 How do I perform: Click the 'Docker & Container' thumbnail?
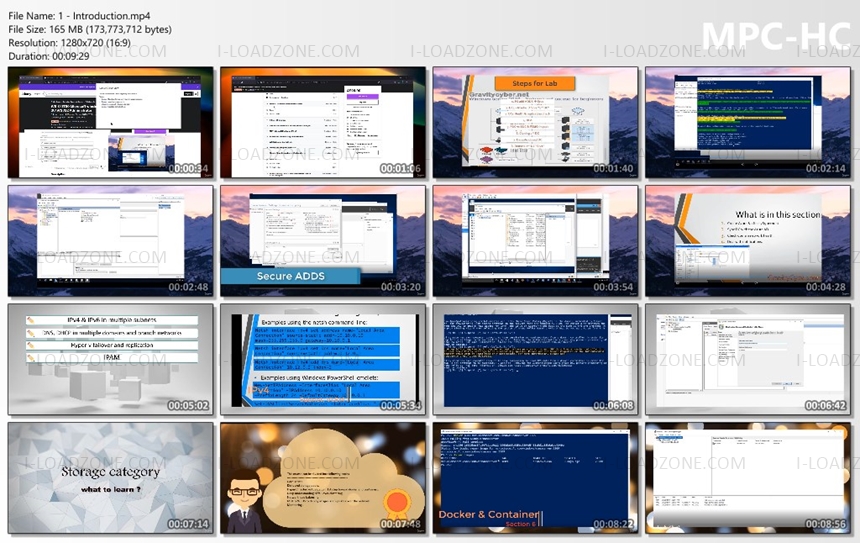tap(535, 476)
